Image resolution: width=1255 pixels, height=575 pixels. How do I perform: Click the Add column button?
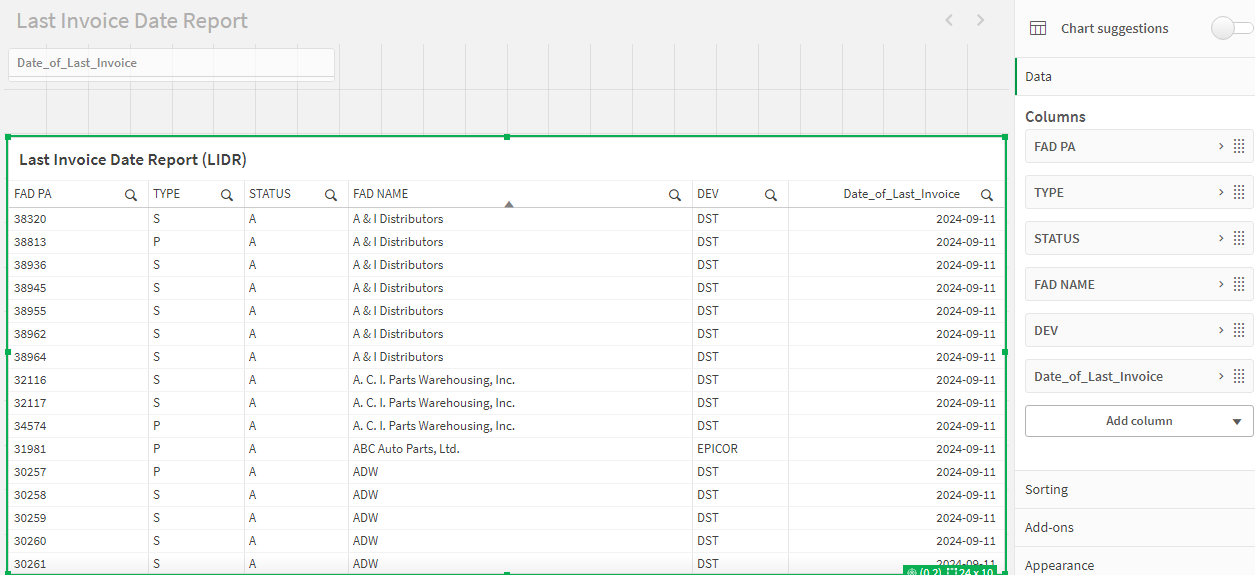[x=1139, y=421]
